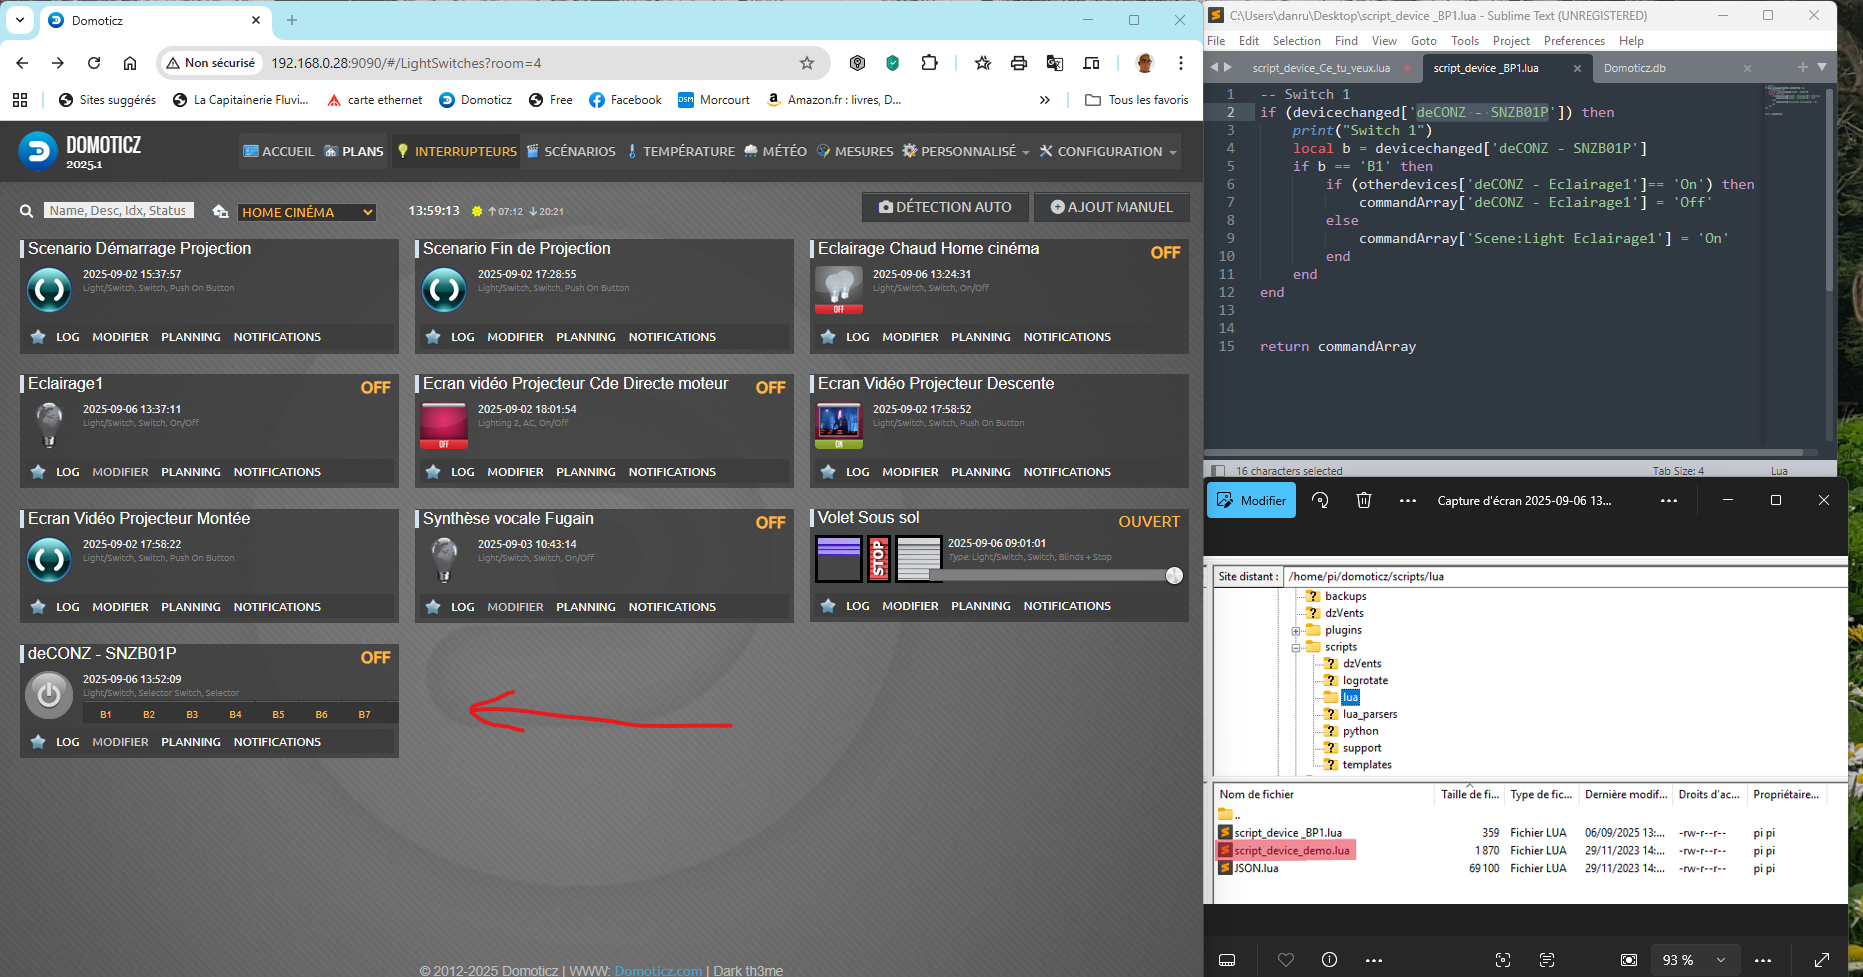
Task: Click the print icon in Chrome toolbar
Action: tap(1019, 63)
